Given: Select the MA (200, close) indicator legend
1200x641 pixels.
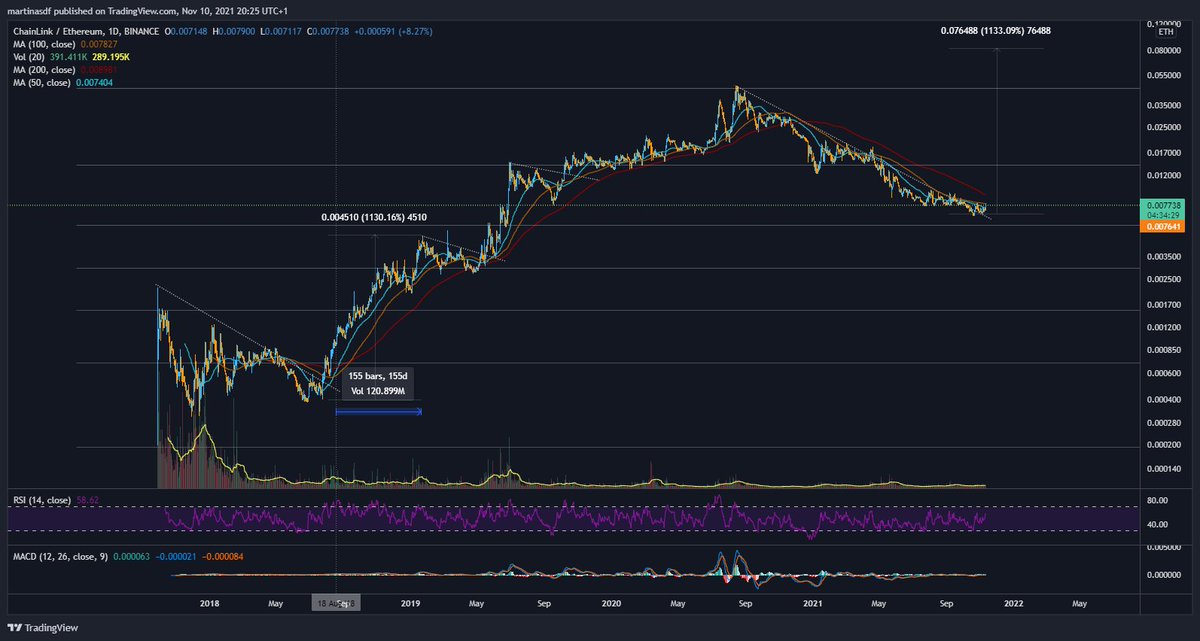Looking at the screenshot, I should [x=42, y=70].
